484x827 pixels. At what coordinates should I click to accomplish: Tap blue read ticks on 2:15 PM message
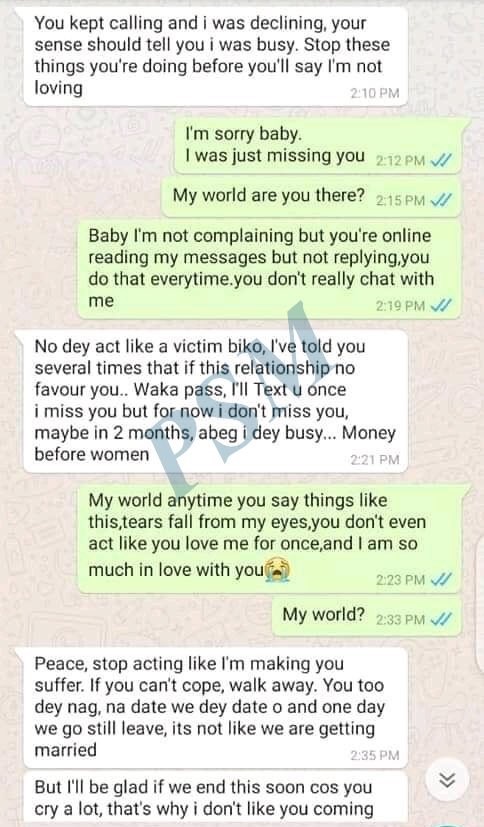point(441,200)
